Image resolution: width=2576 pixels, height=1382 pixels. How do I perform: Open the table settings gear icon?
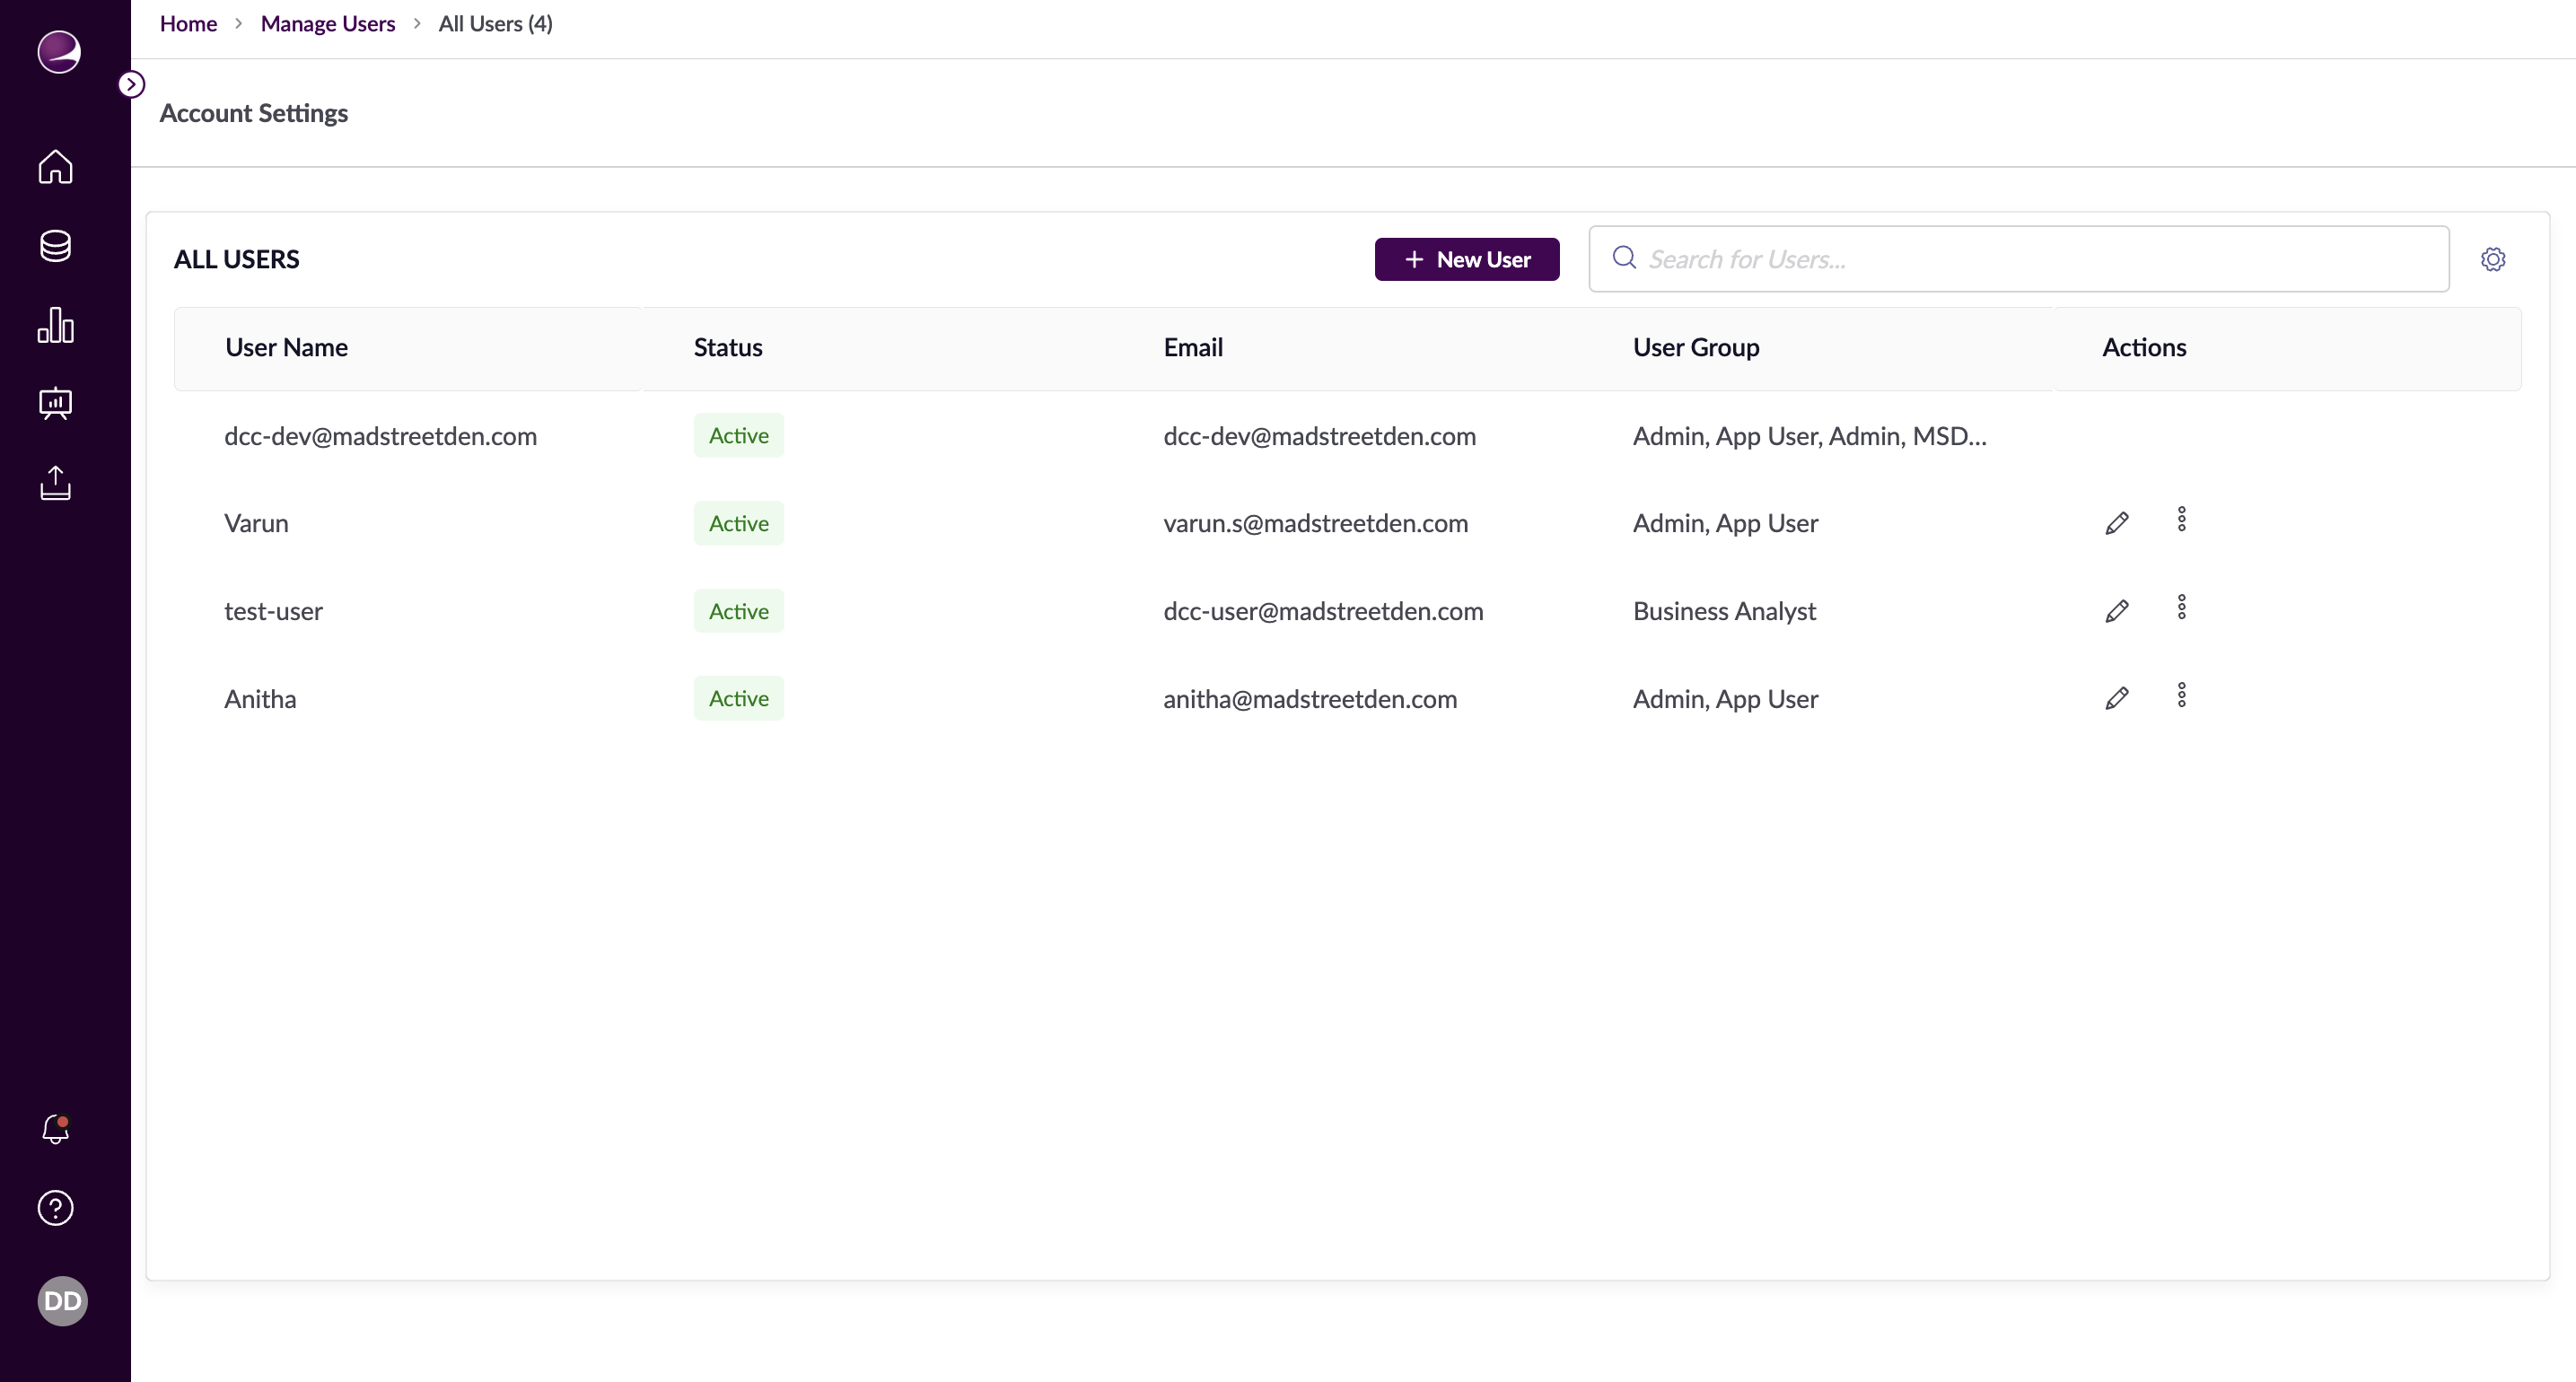pyautogui.click(x=2493, y=259)
